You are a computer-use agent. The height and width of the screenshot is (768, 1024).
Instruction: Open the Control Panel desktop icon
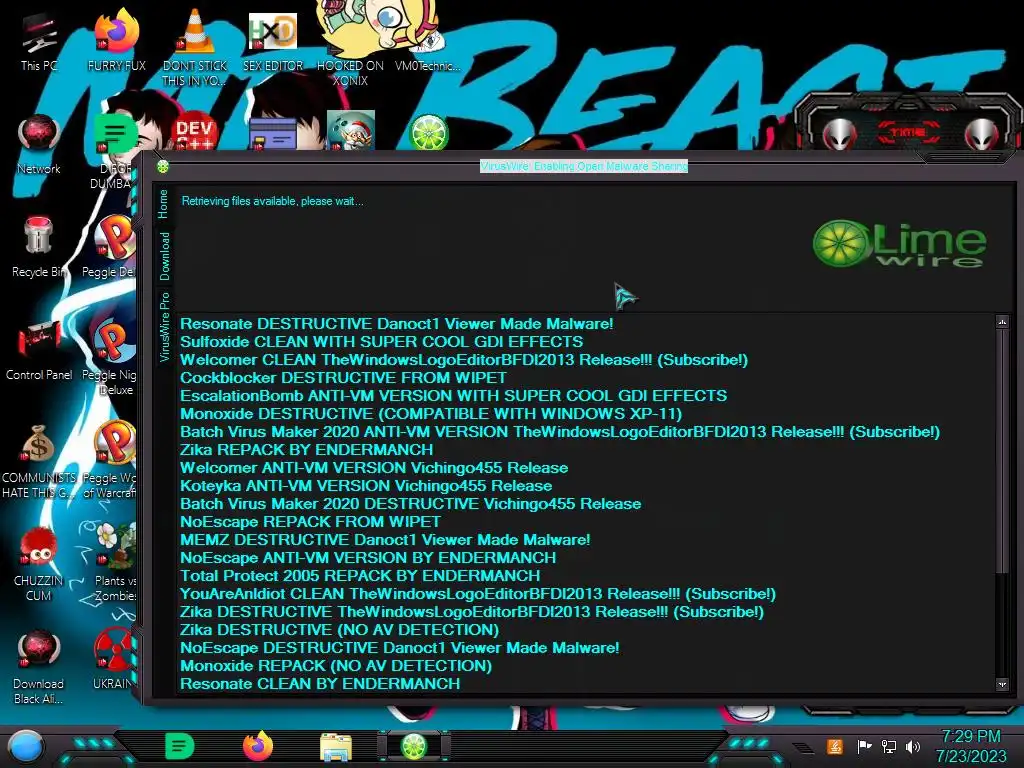tap(39, 351)
